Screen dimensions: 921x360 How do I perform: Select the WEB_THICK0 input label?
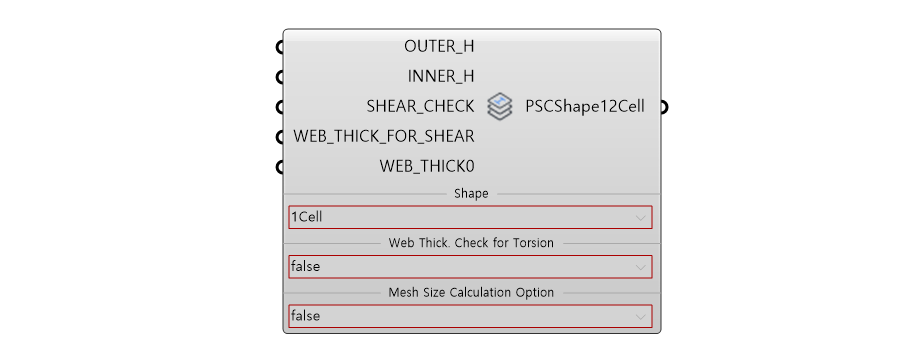[x=426, y=166]
